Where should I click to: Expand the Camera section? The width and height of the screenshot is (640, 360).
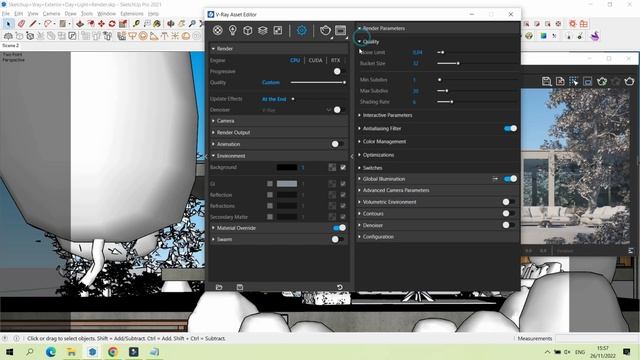tap(279, 121)
